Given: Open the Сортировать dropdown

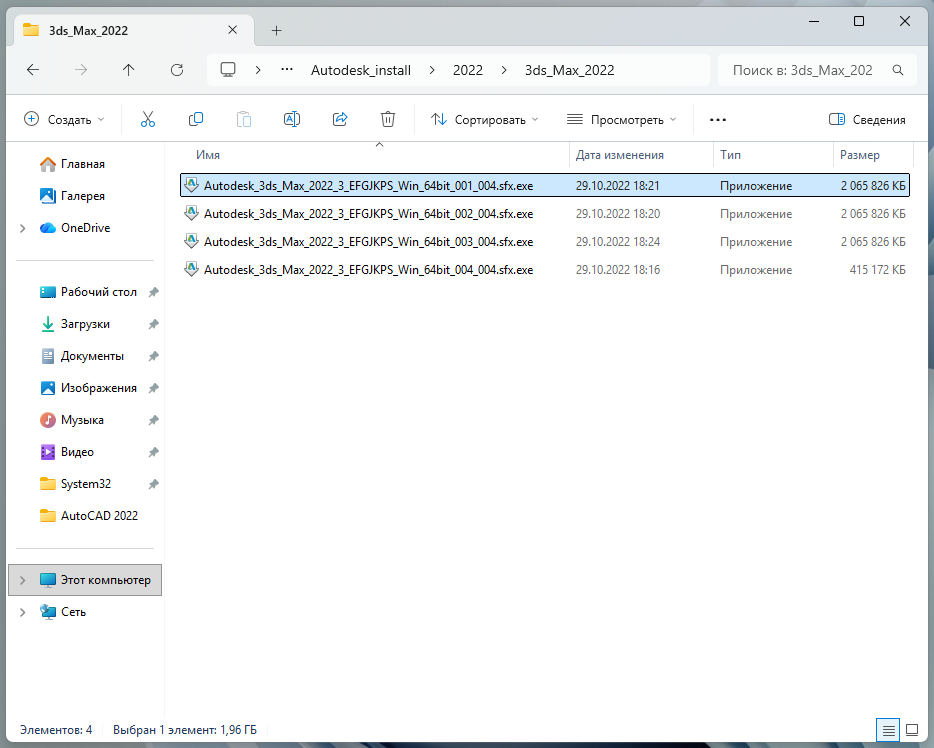Looking at the screenshot, I should point(484,120).
